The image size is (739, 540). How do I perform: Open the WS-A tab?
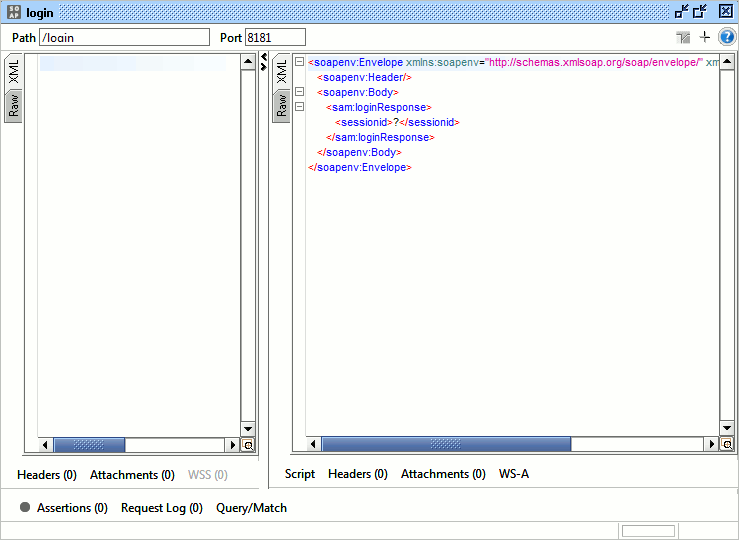tap(514, 474)
